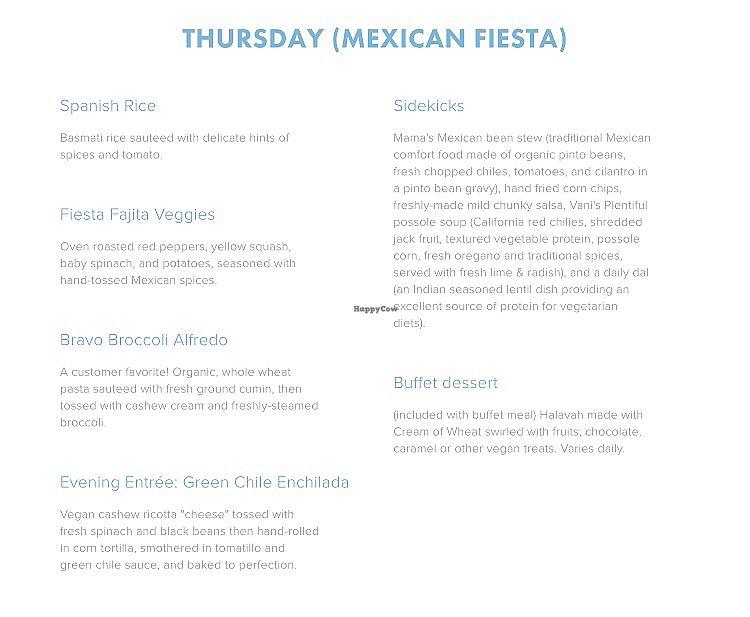Select the oven roasted red peppers description
Screen dimensions: 750x617
[x=177, y=263]
